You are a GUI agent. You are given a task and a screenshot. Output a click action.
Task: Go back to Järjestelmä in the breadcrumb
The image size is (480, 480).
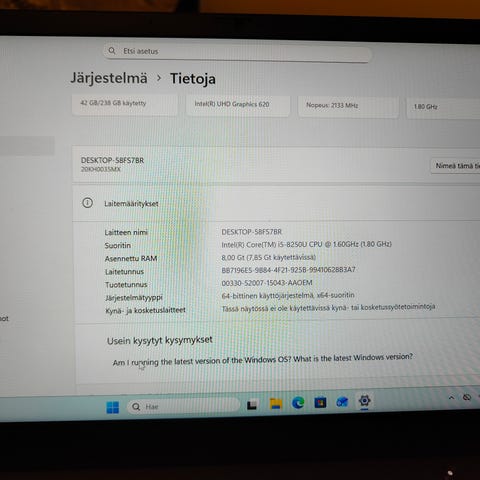coord(109,78)
